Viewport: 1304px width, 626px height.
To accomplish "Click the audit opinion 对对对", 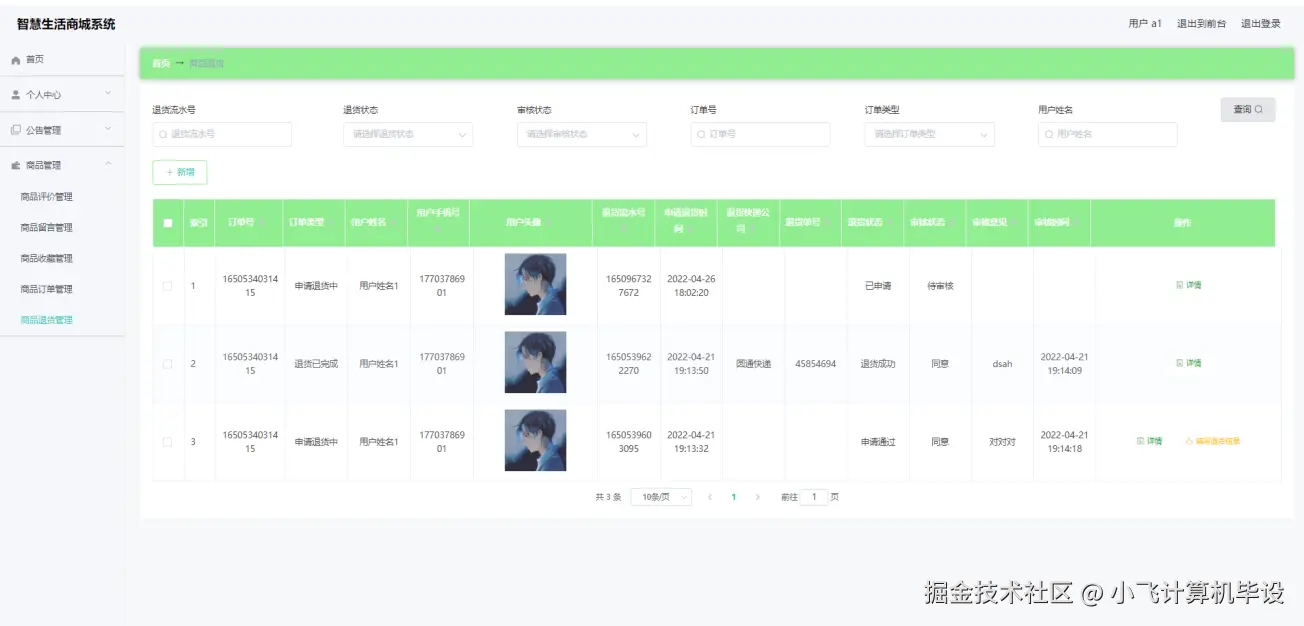I will [x=1002, y=442].
